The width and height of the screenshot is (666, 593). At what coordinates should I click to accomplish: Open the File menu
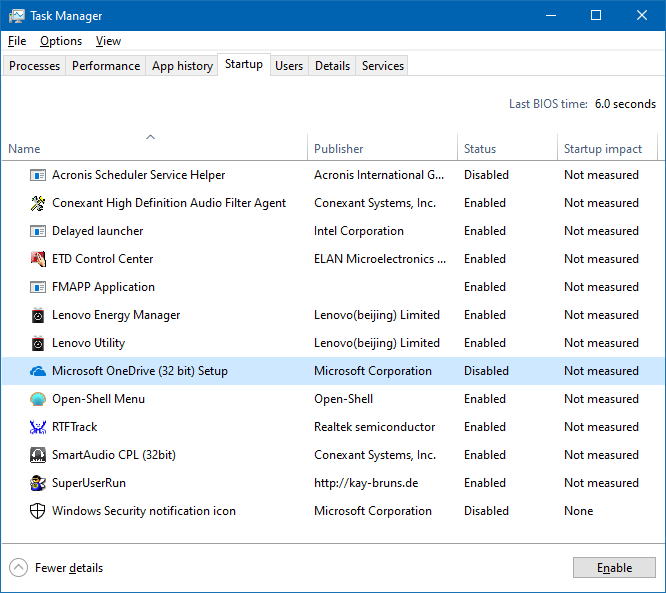17,41
